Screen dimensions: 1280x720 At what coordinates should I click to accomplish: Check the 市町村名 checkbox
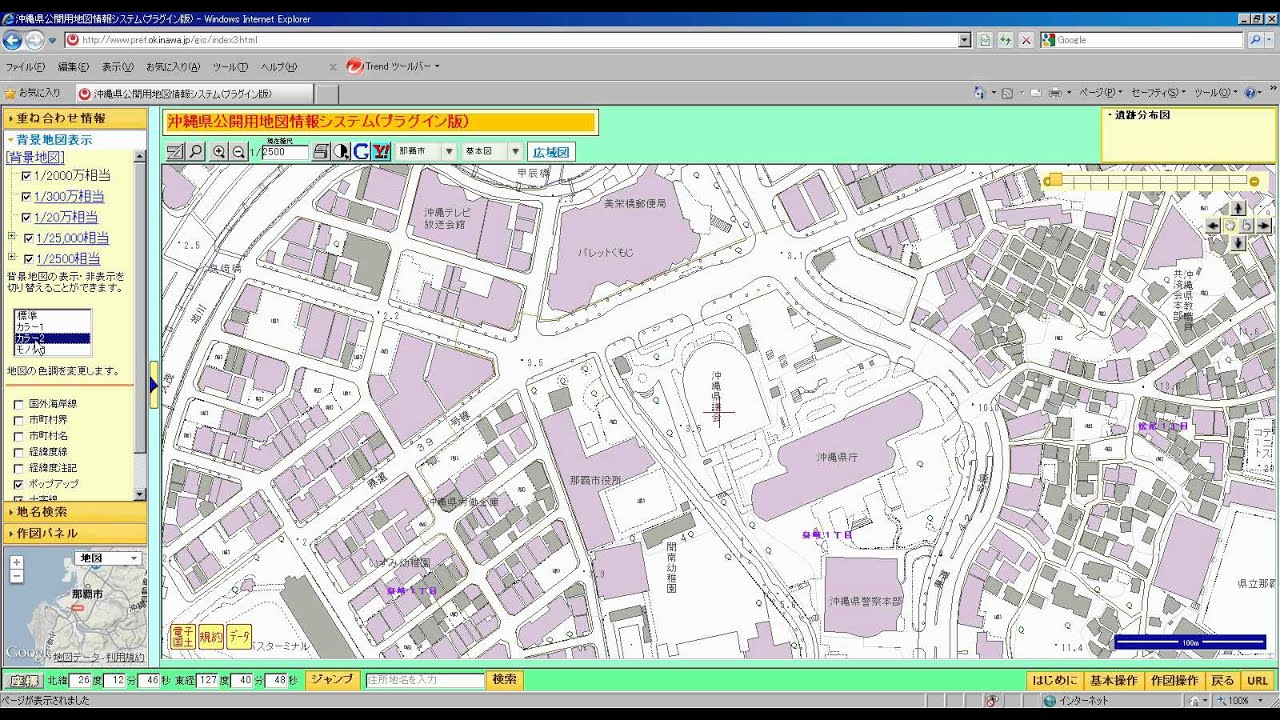[x=18, y=436]
